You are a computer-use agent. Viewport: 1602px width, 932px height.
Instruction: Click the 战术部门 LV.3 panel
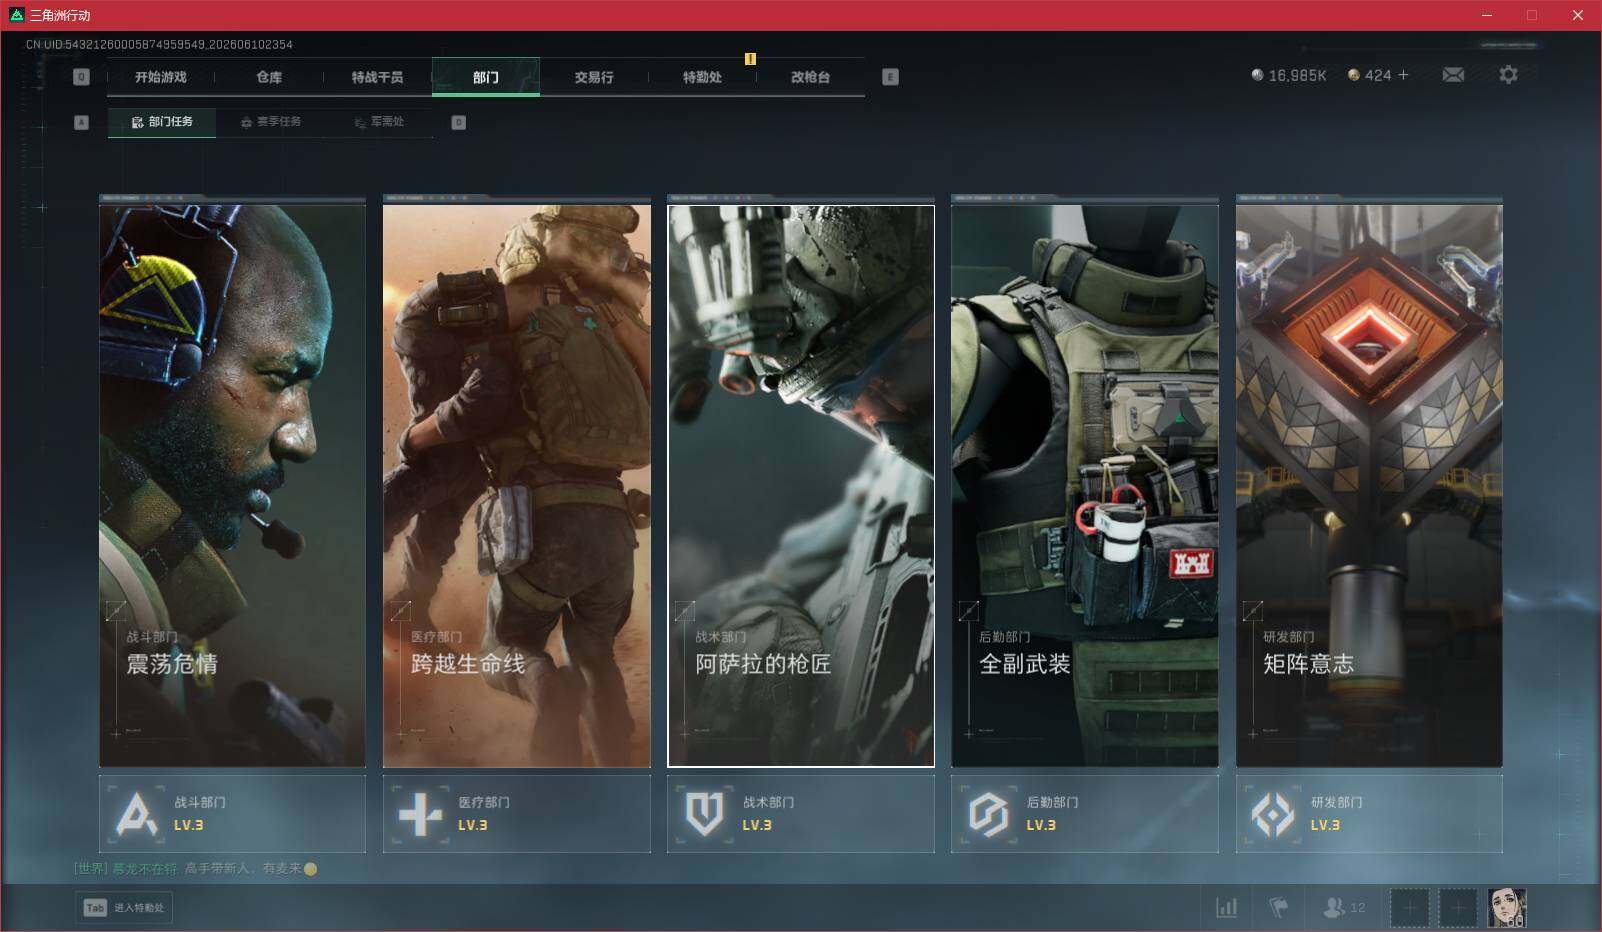801,814
